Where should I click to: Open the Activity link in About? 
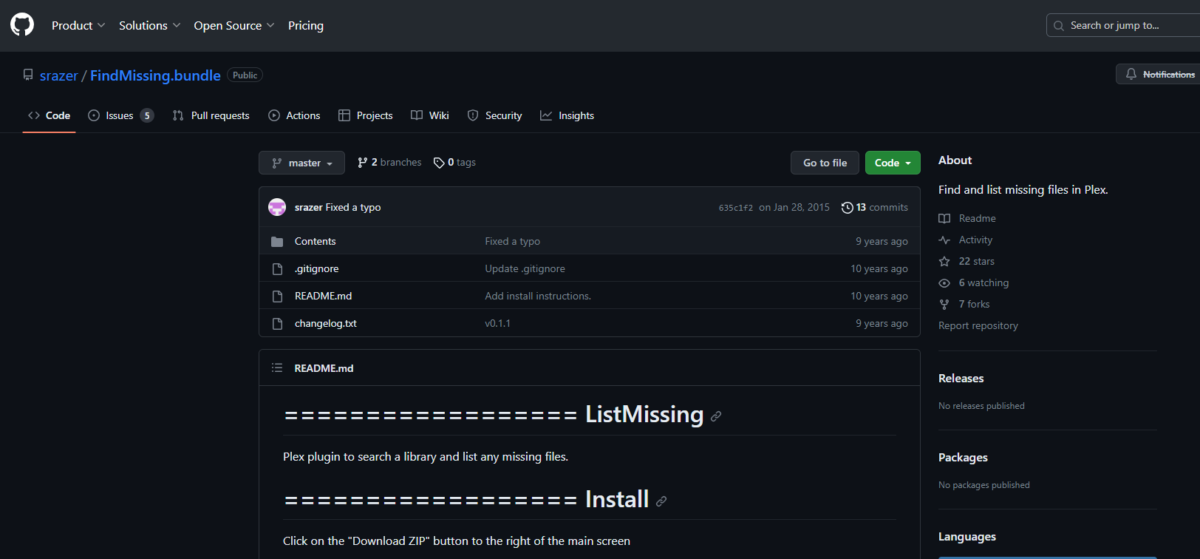coord(966,240)
